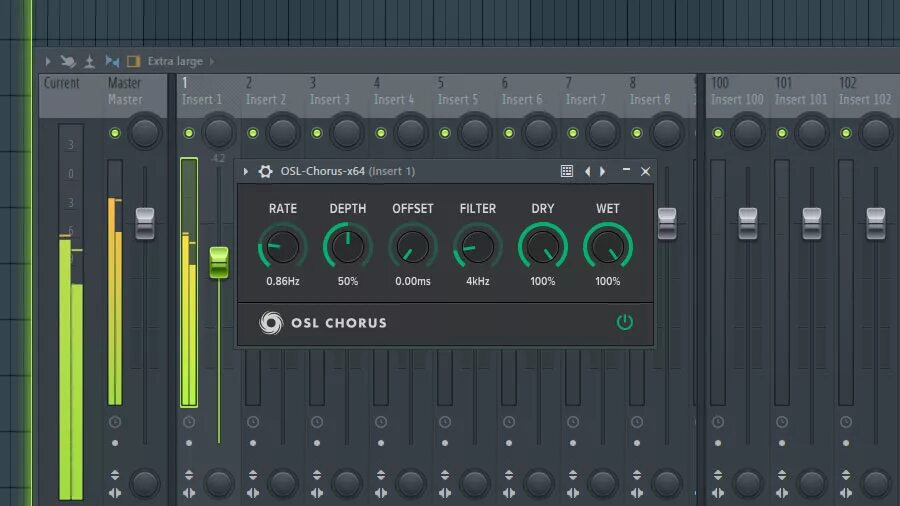Minimize the OSL Chorus plugin window

click(626, 170)
